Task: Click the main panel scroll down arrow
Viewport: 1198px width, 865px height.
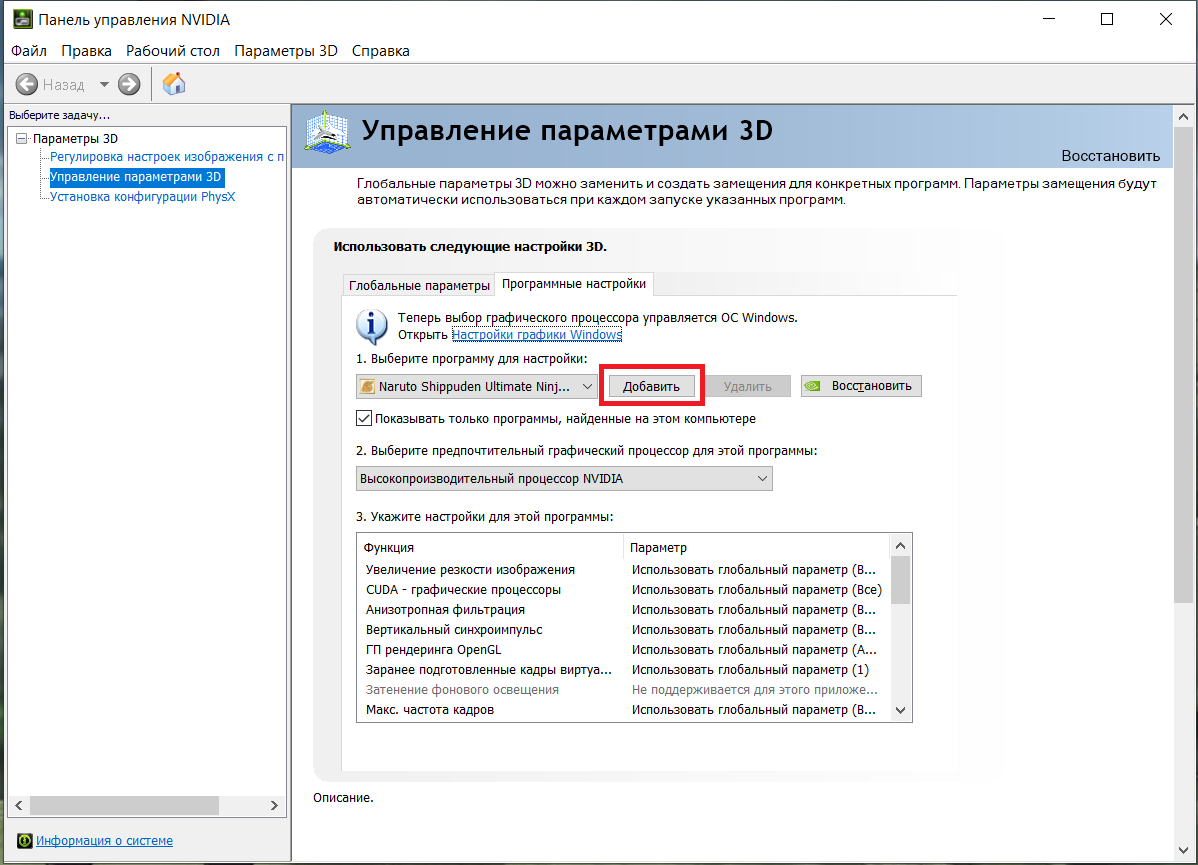Action: tap(1183, 850)
